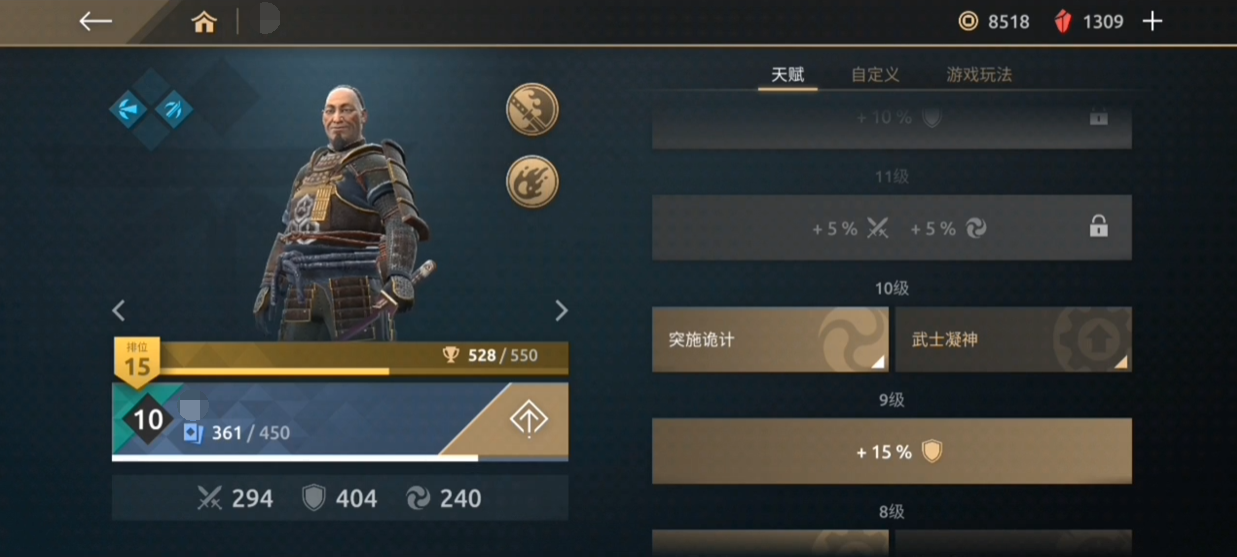Show previous hero with left chevron
Screen dimensions: 1237x557
pos(118,310)
